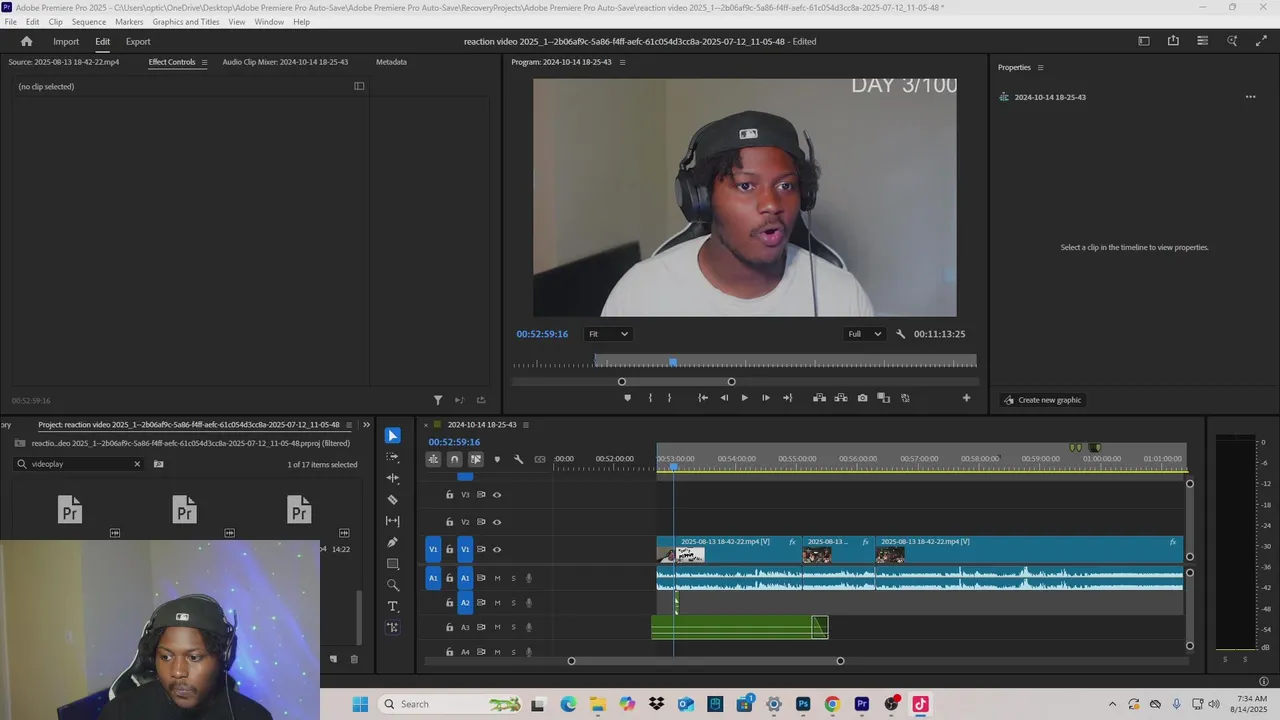Open the workspaces icon in header
The height and width of the screenshot is (720, 1280).
[1144, 41]
